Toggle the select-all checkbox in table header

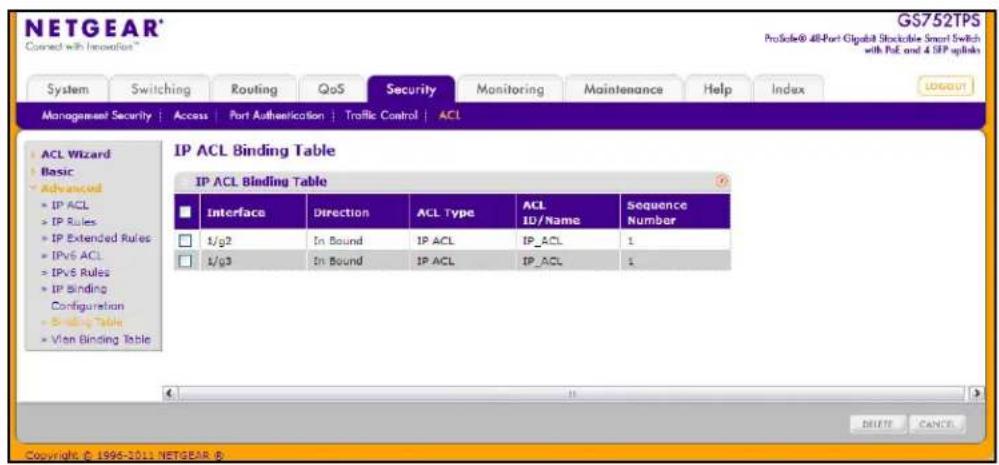click(186, 212)
